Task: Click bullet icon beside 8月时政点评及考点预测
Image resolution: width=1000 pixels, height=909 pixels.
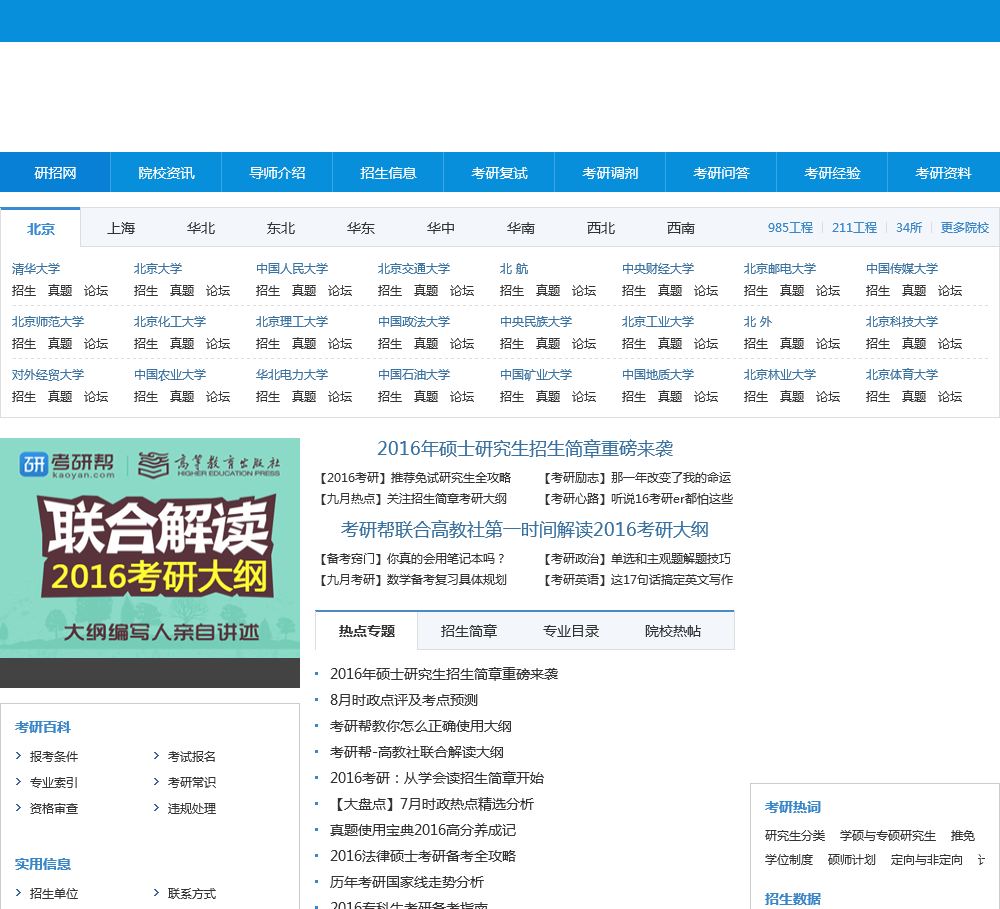Action: 317,700
